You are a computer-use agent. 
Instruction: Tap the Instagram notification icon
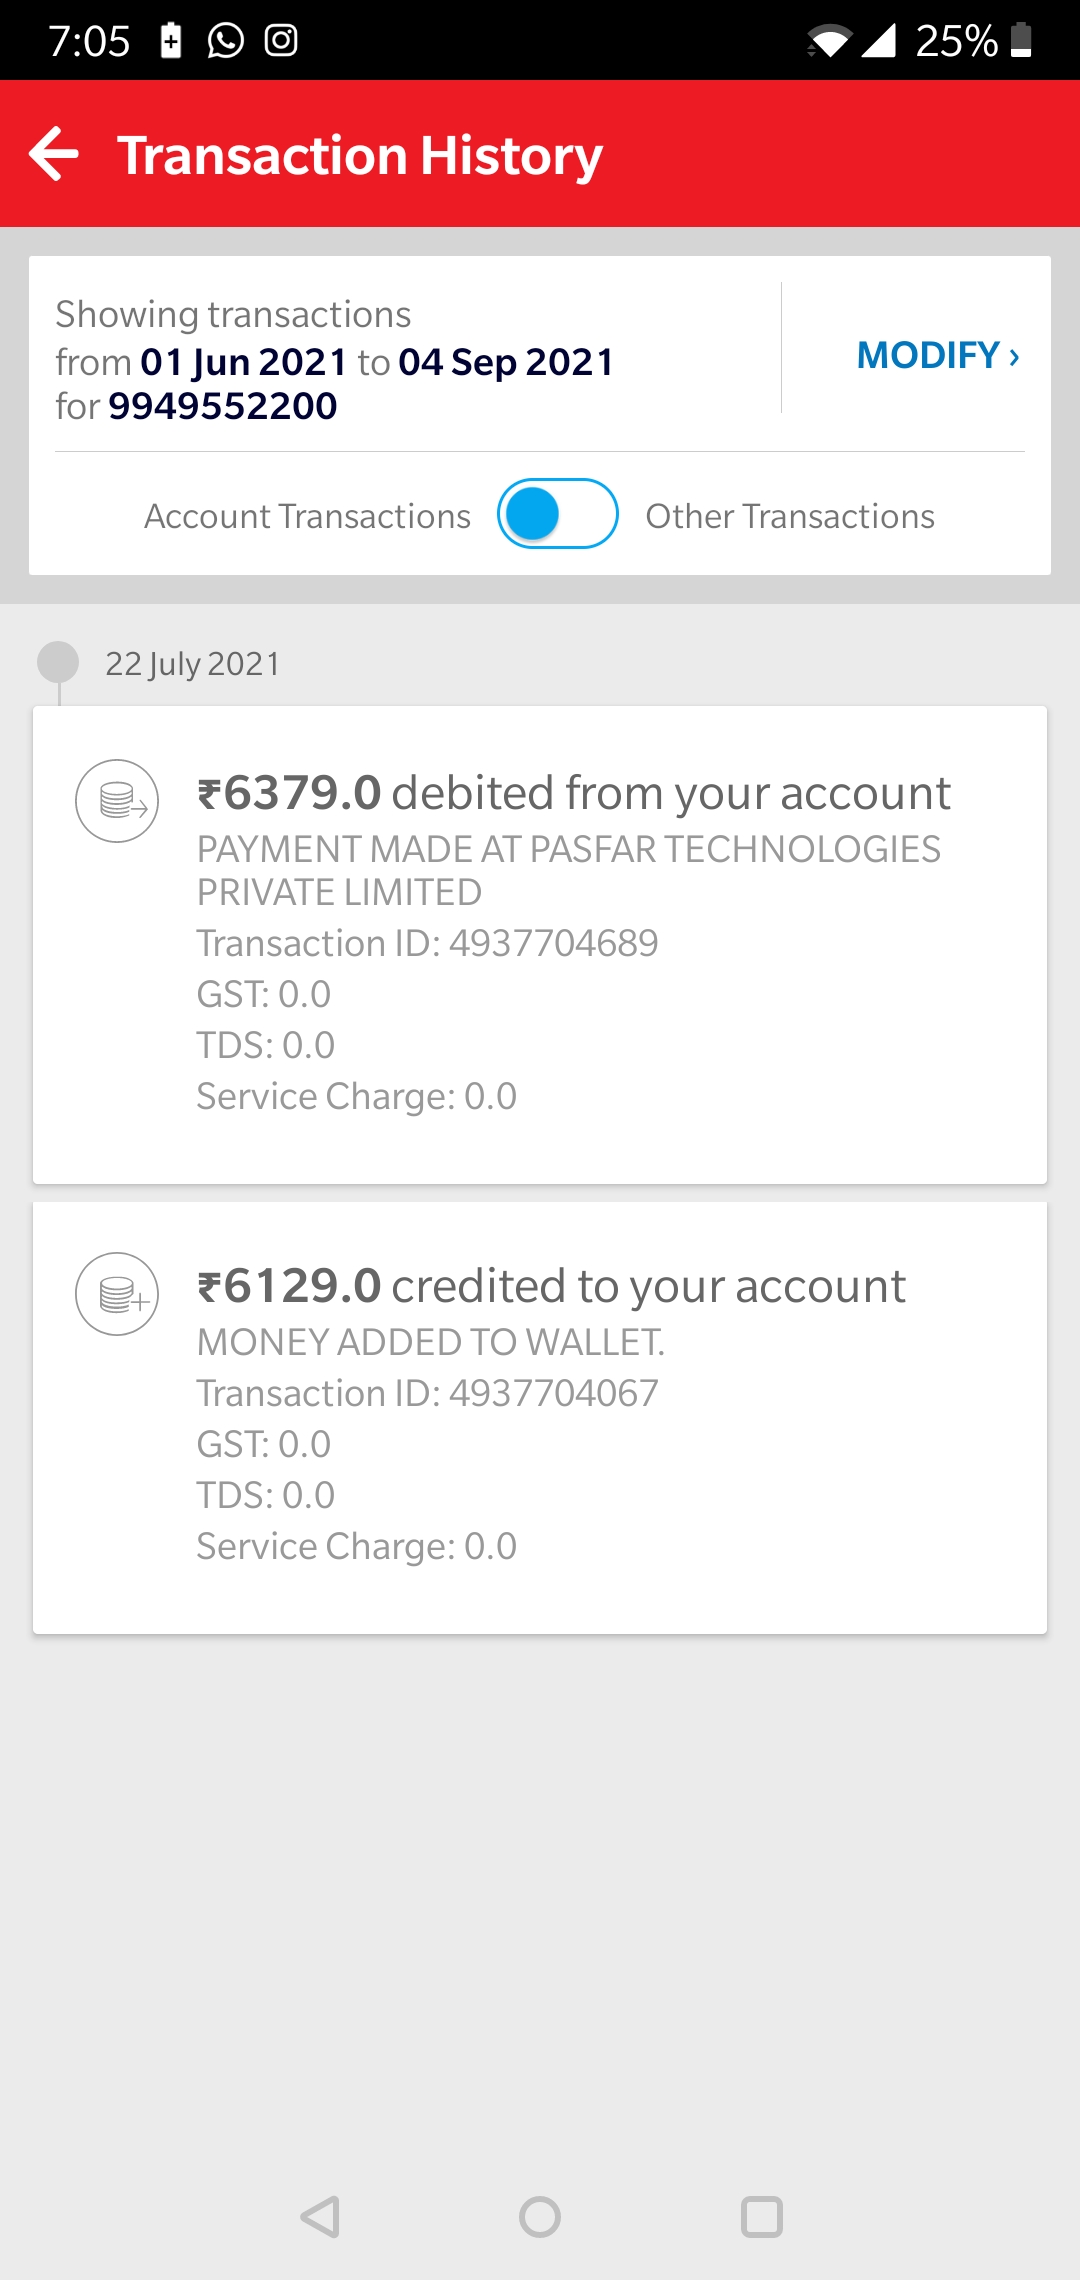(x=281, y=41)
